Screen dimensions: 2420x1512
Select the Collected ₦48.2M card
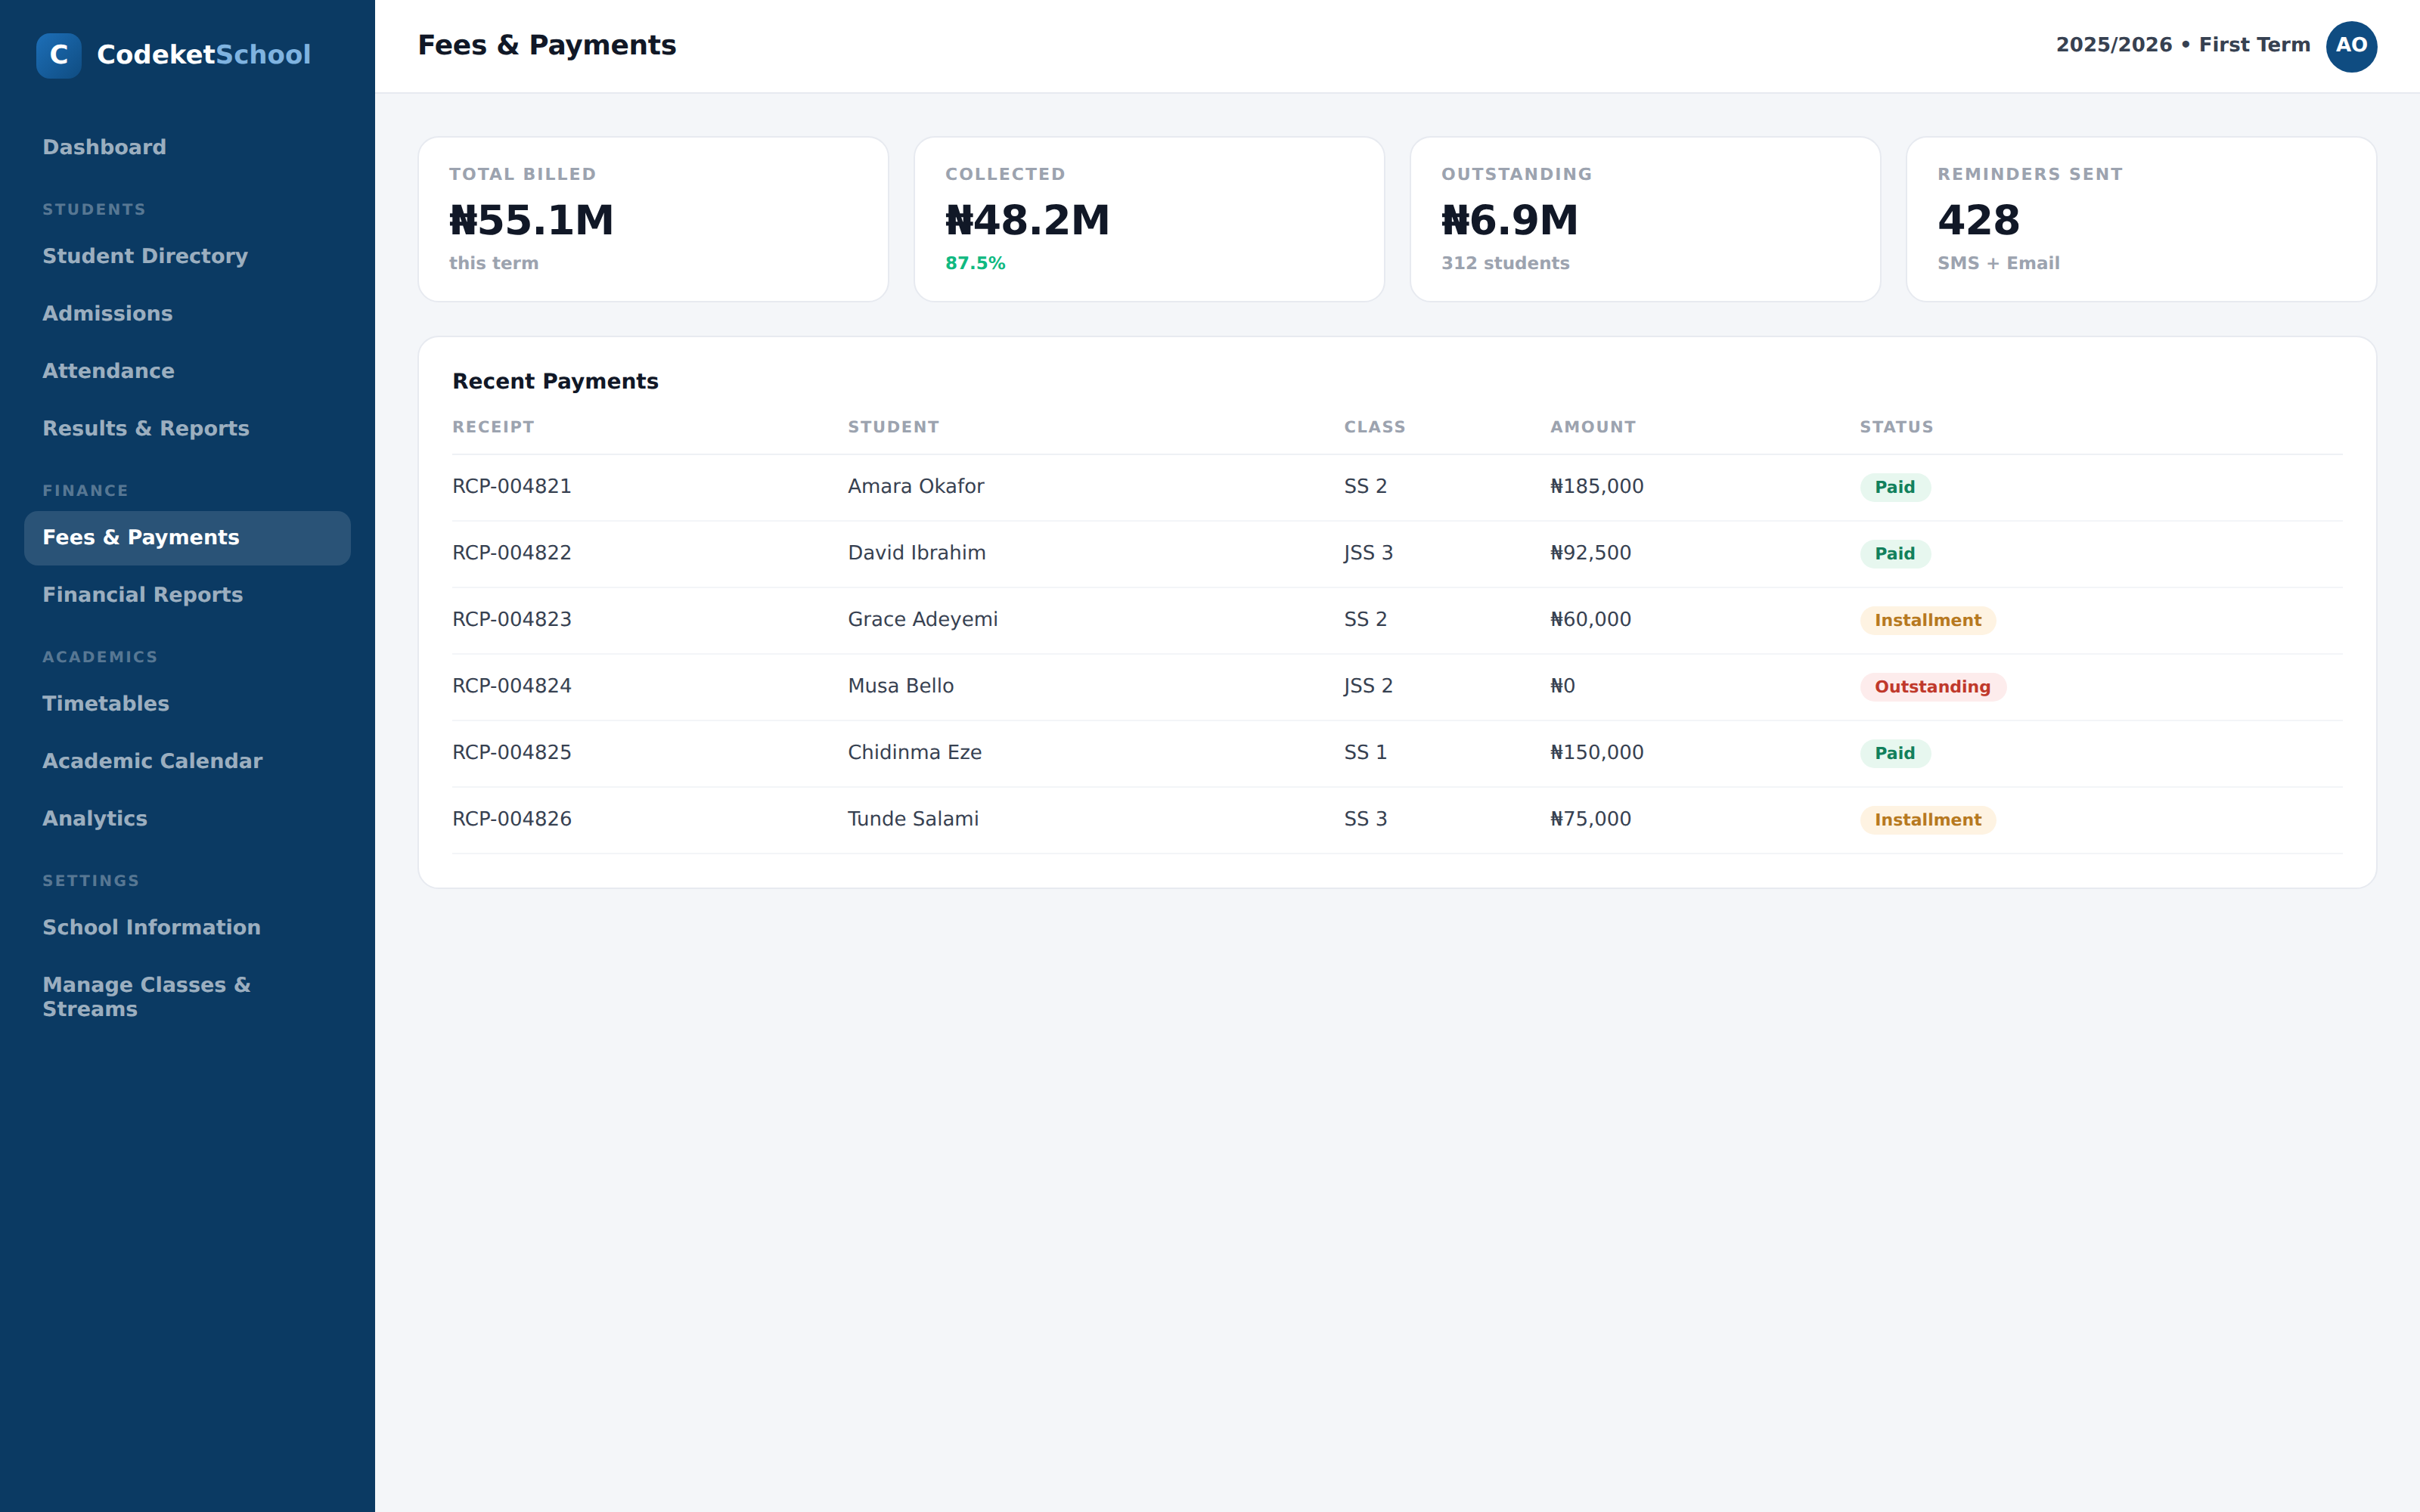[1149, 219]
